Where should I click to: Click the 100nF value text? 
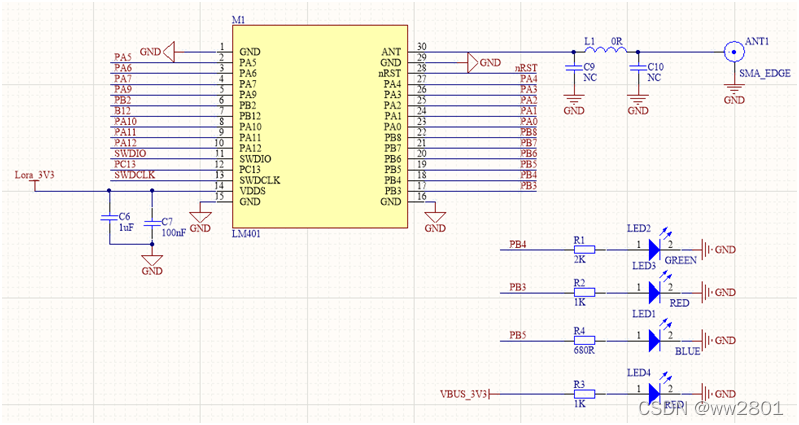coord(173,233)
